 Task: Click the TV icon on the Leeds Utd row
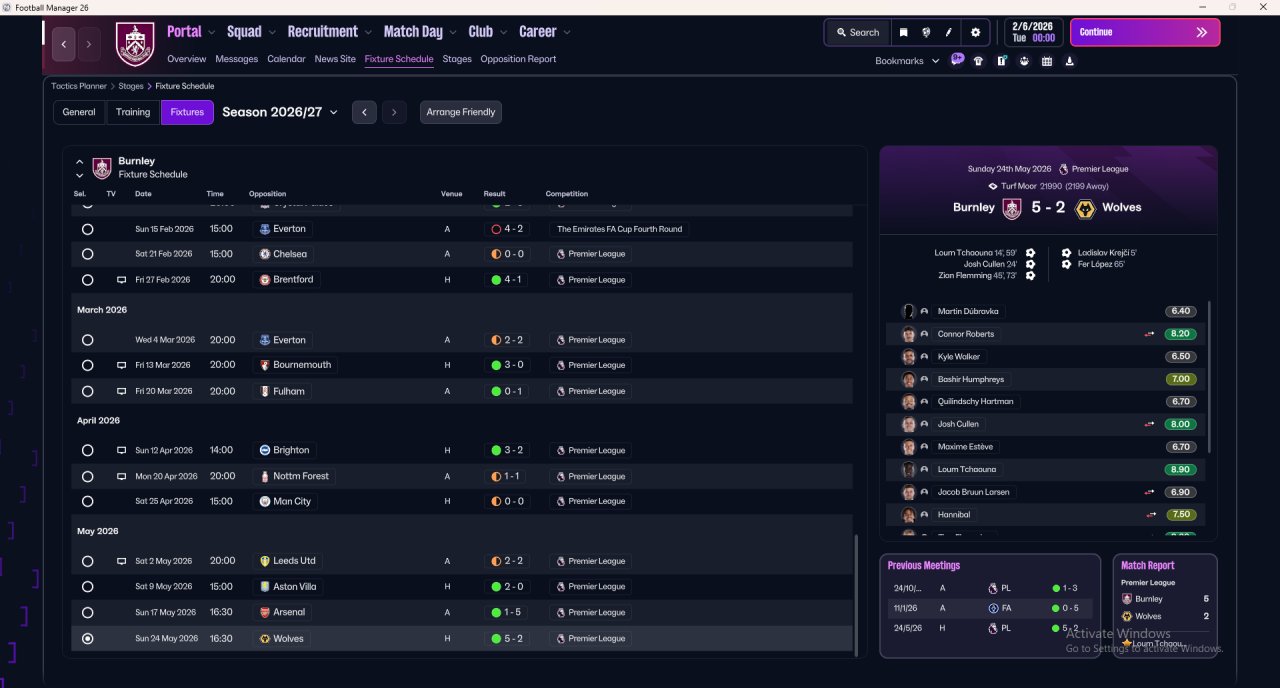pyautogui.click(x=121, y=561)
